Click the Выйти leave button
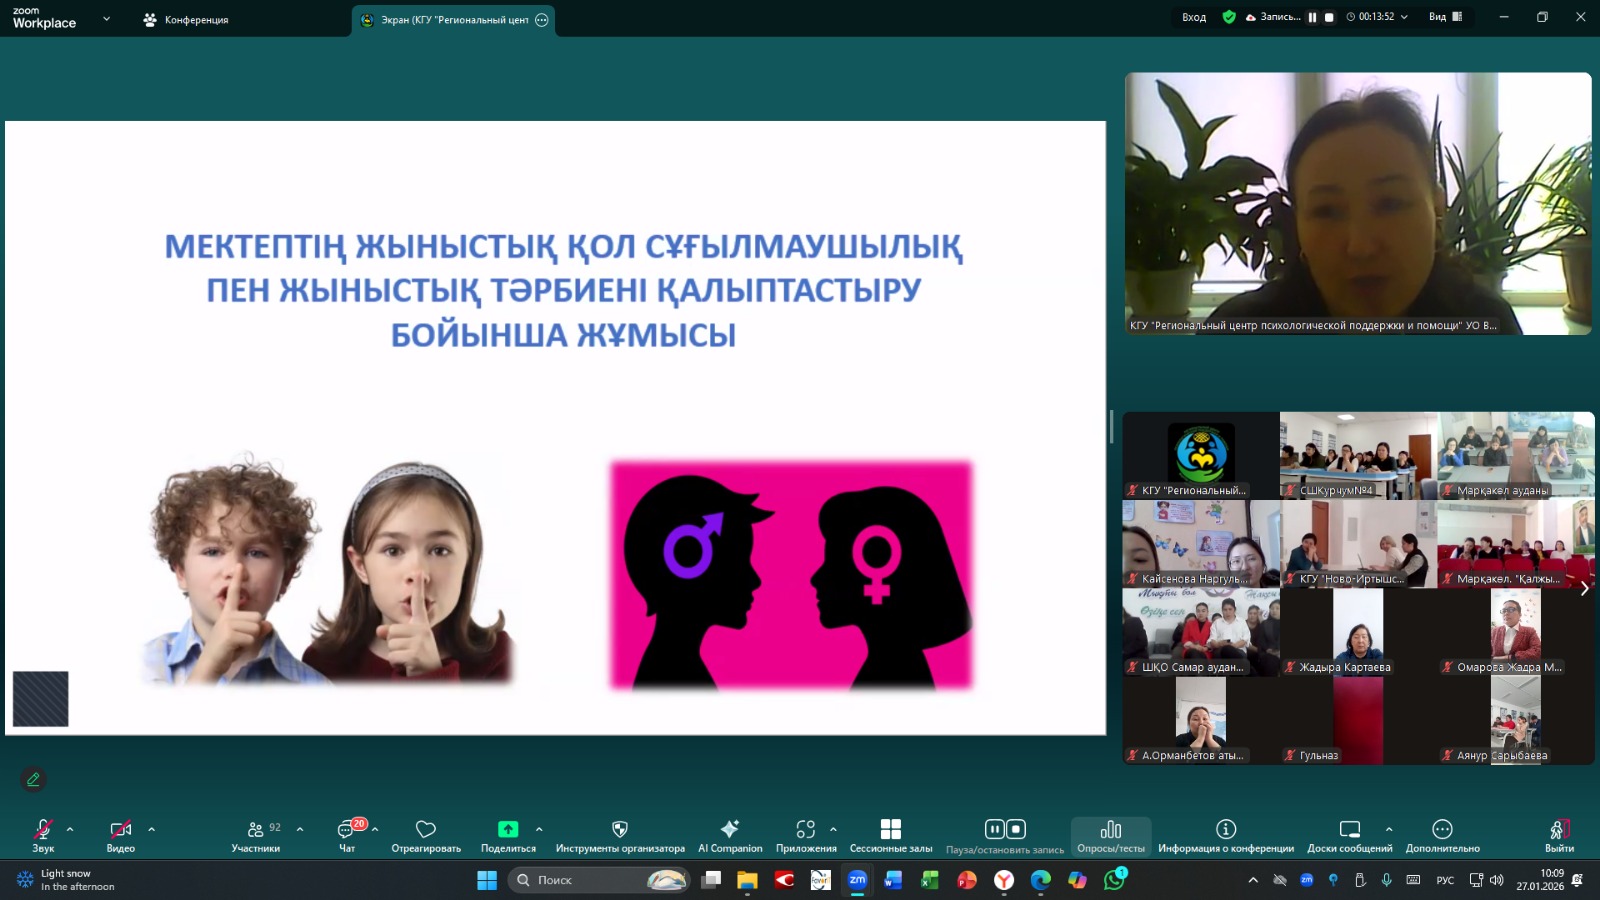Image resolution: width=1600 pixels, height=900 pixels. [1559, 834]
